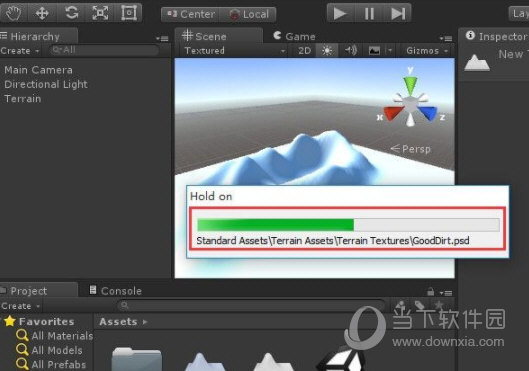The width and height of the screenshot is (529, 371).
Task: Select All Materials saved search
Action: [x=55, y=336]
